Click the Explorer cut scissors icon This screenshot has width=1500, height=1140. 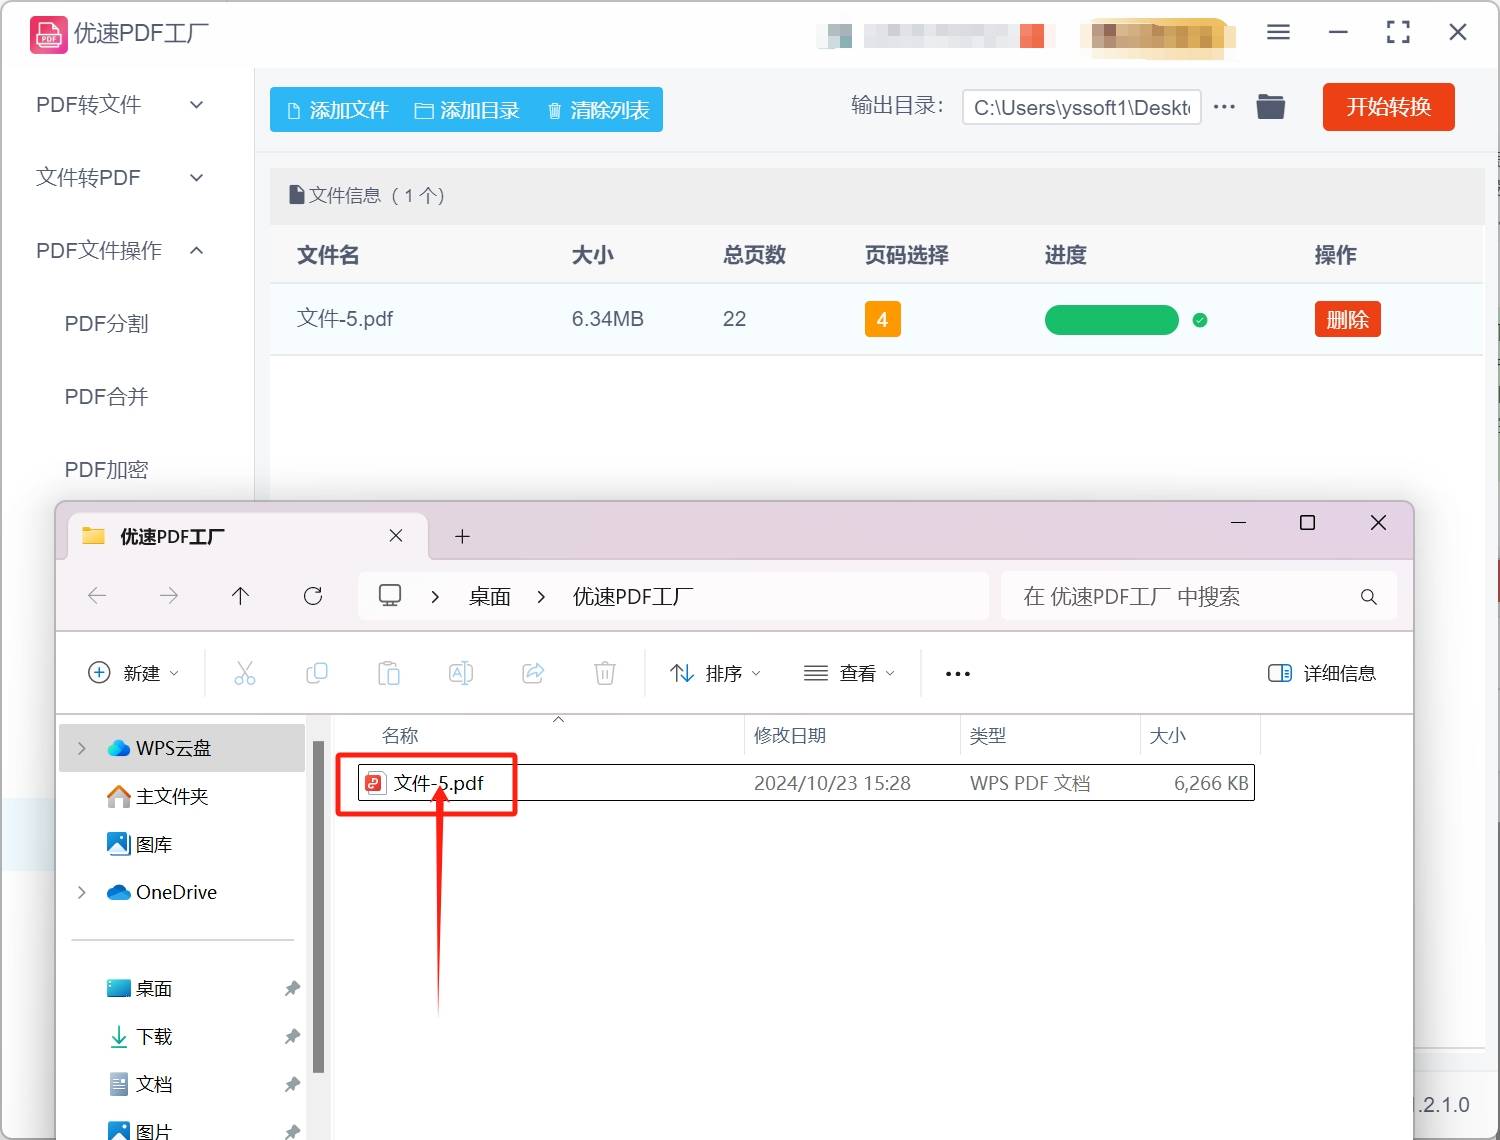(x=244, y=673)
